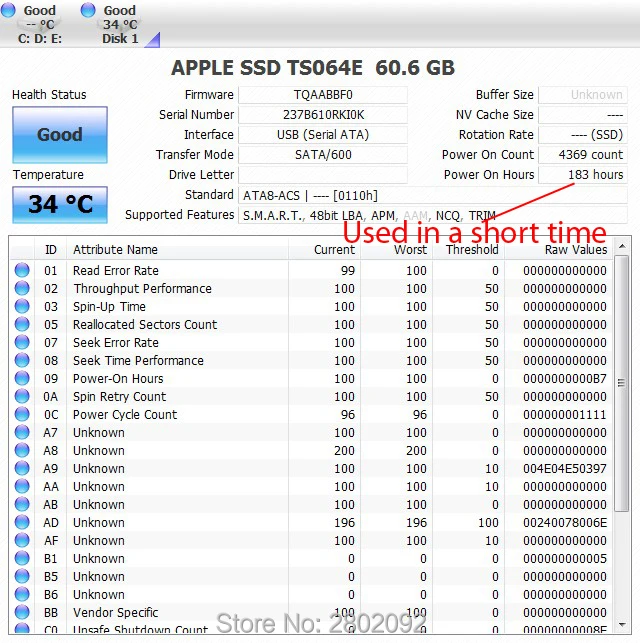Click the Standard field ATA8-ACS
Viewport: 640px width, 643px height.
click(x=433, y=195)
